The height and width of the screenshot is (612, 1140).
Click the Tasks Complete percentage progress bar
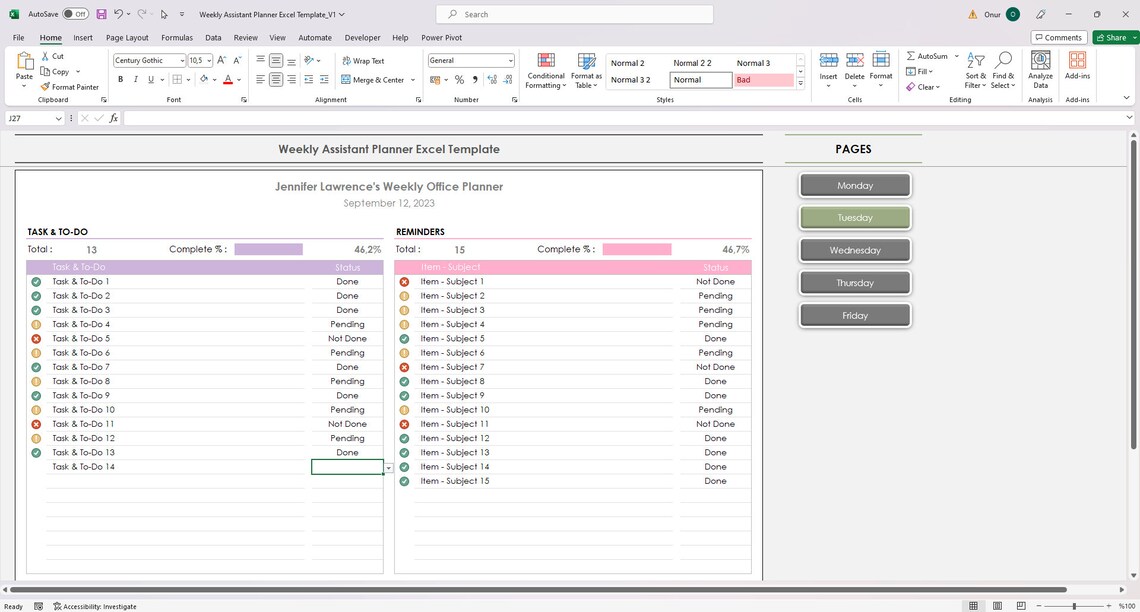(268, 248)
